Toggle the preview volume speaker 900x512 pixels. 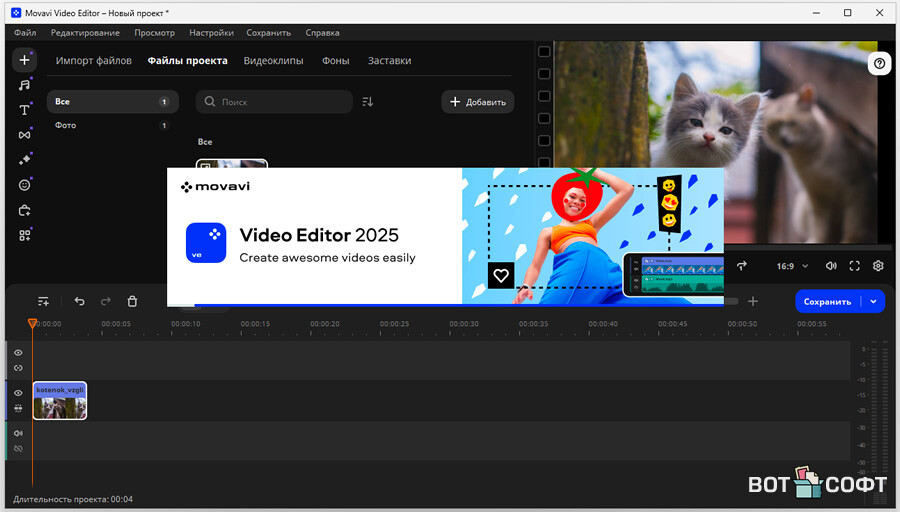point(831,266)
